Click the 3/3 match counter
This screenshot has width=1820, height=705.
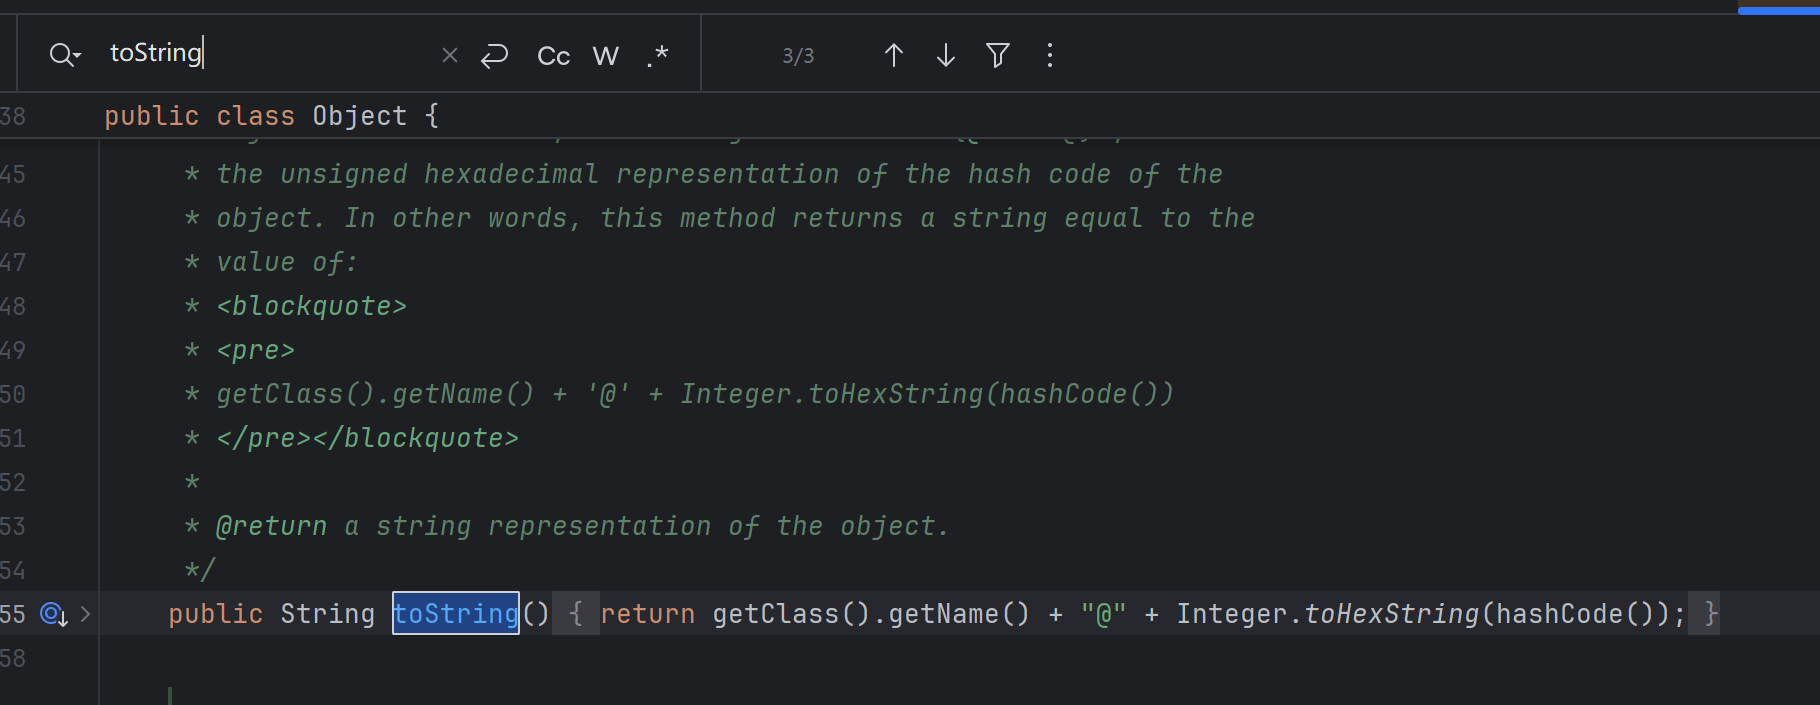click(x=798, y=56)
